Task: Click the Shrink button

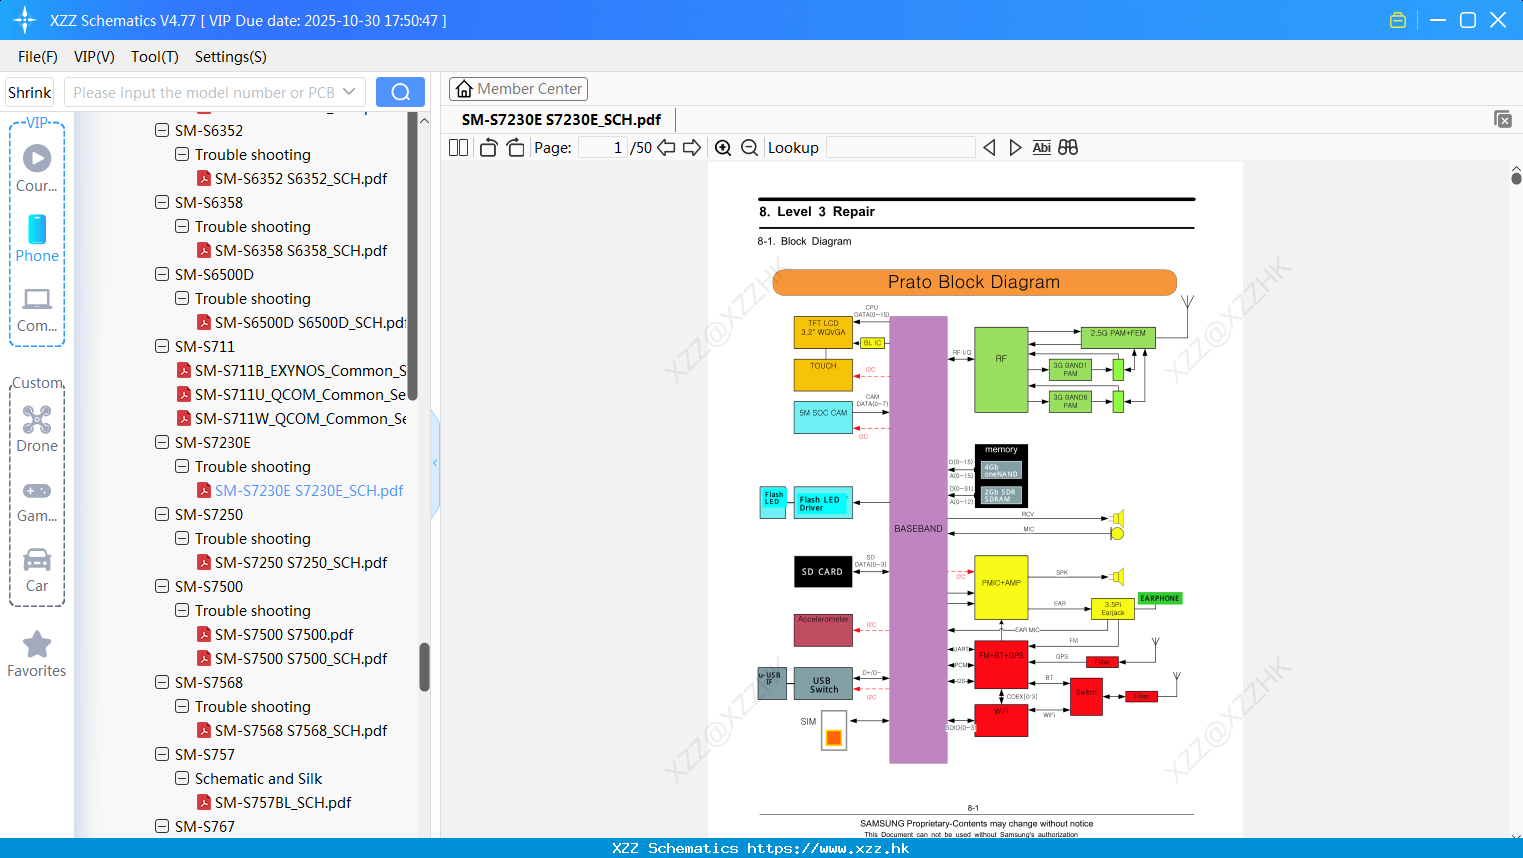Action: pyautogui.click(x=29, y=92)
